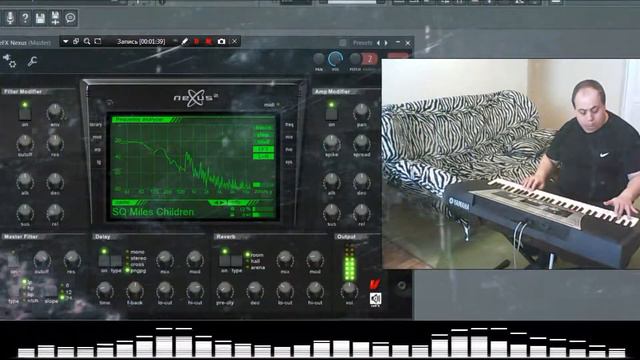Toggle the Master Filter on button
This screenshot has height=360, width=640.
pos(13,261)
